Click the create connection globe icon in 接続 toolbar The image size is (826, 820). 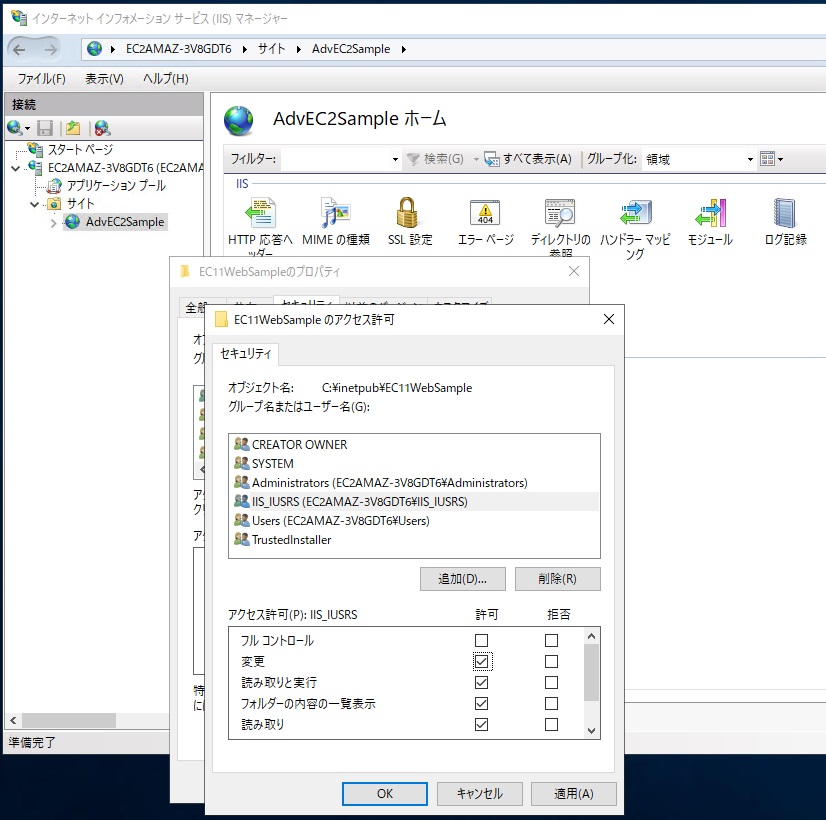pyautogui.click(x=14, y=128)
